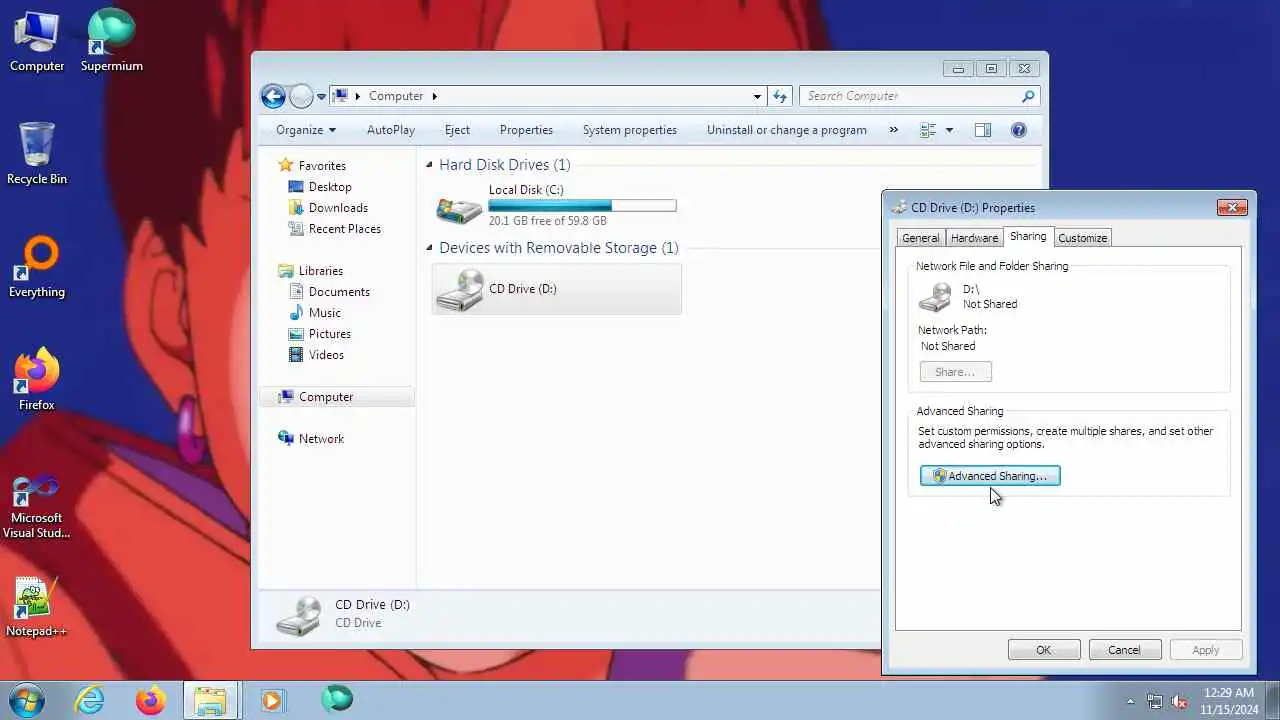Click the refresh button beside address bar

781,96
